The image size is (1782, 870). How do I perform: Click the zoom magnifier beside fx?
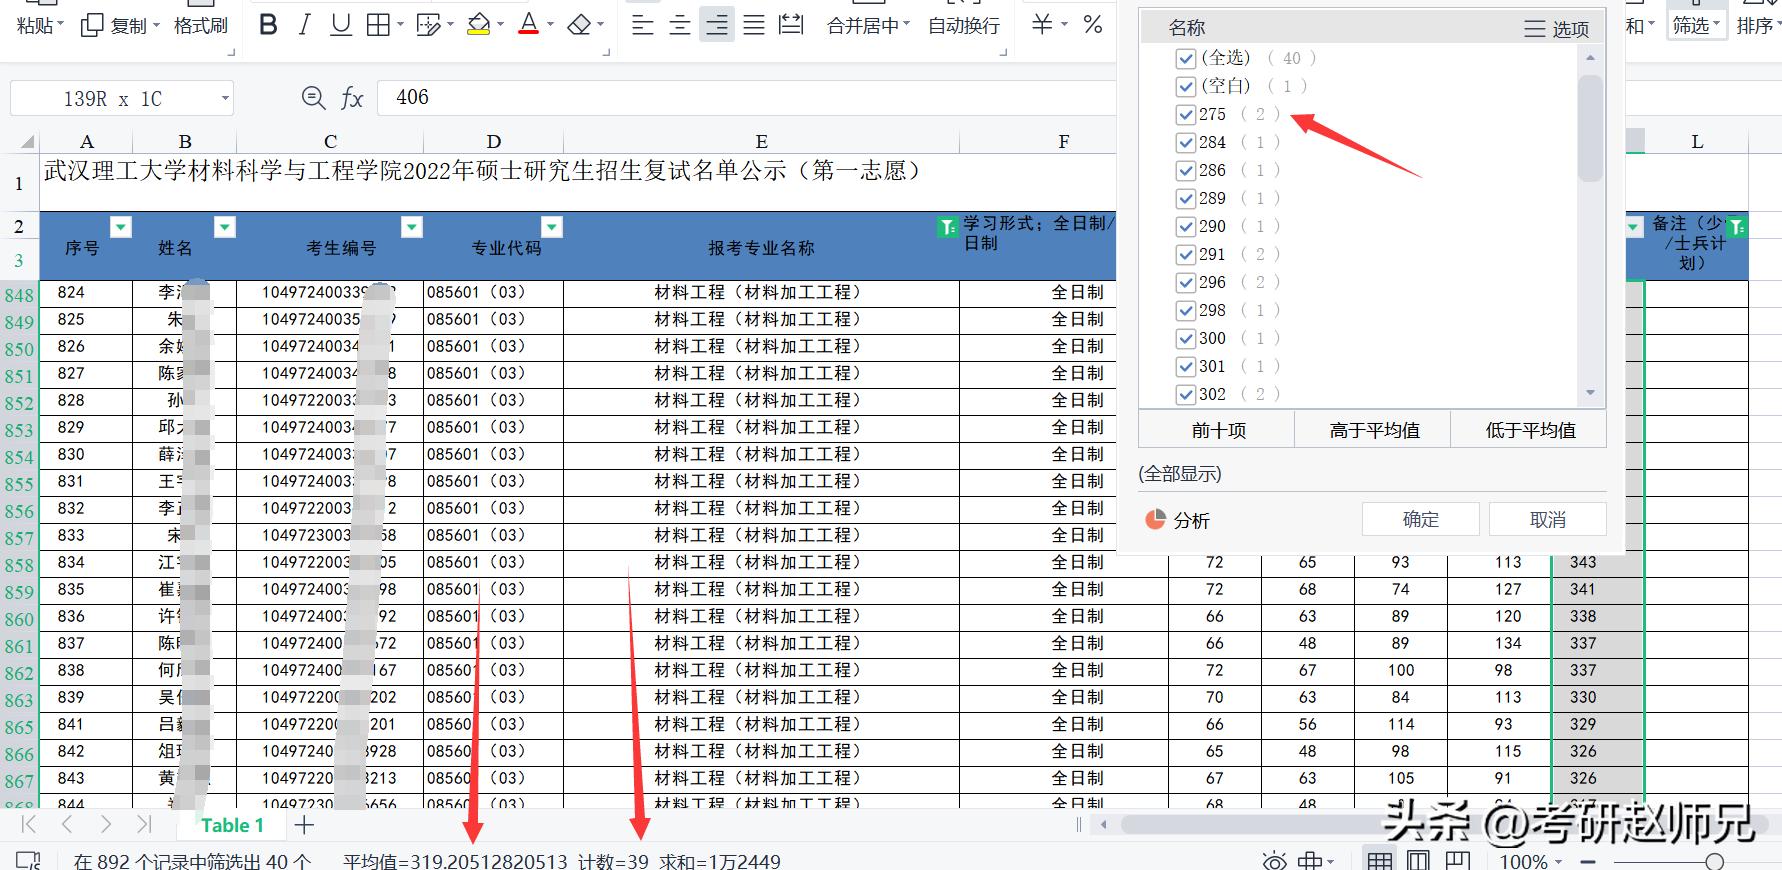click(314, 98)
